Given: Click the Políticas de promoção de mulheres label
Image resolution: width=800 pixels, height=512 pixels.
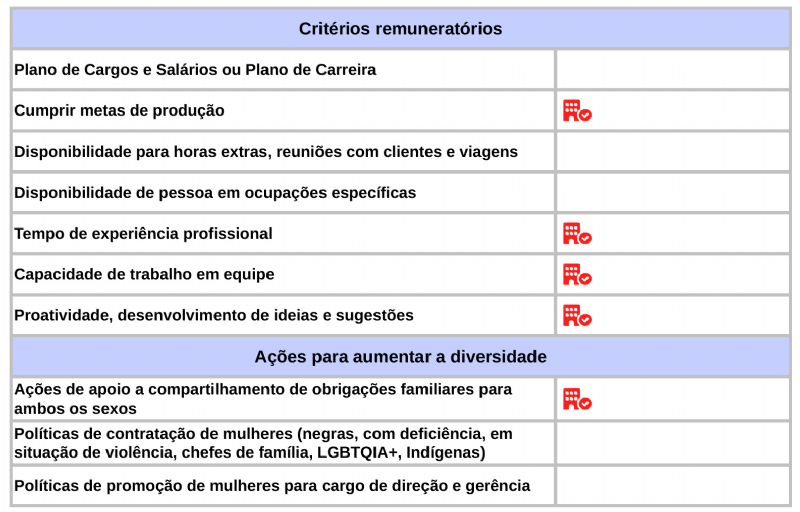Looking at the screenshot, I should 272,486.
